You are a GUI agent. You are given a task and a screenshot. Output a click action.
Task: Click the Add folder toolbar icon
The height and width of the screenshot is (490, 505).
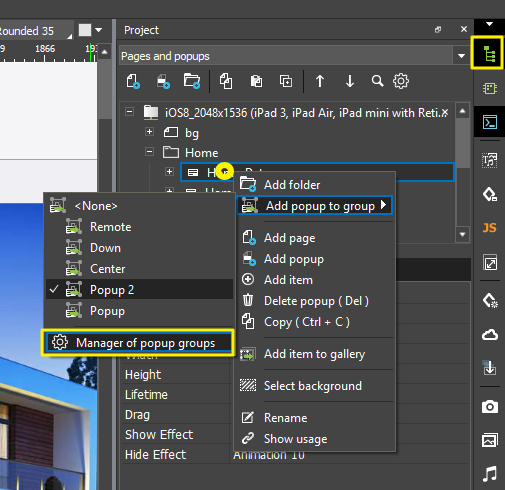(x=192, y=81)
